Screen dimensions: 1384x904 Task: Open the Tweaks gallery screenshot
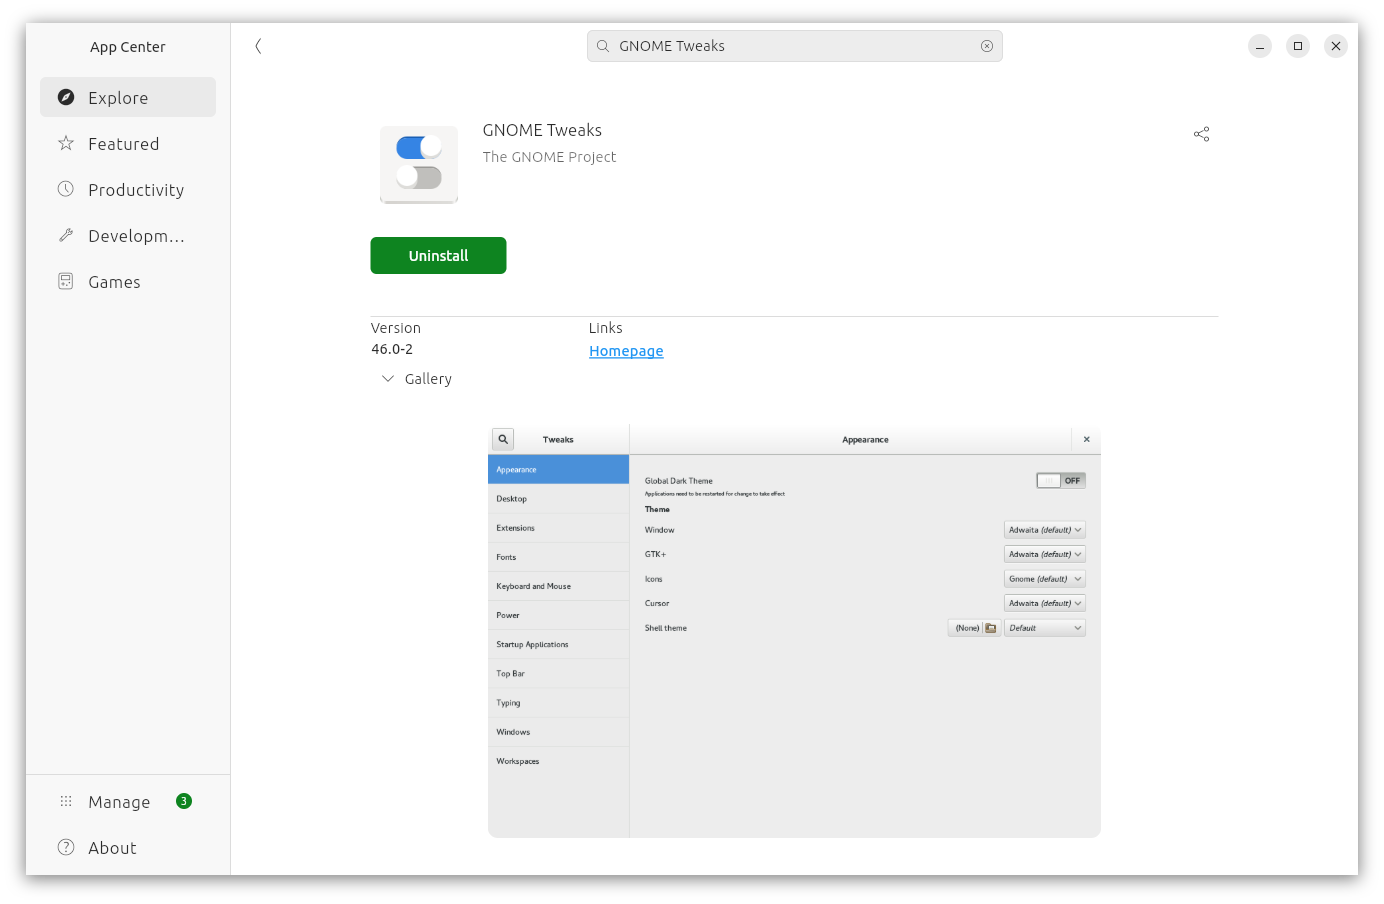pyautogui.click(x=794, y=631)
